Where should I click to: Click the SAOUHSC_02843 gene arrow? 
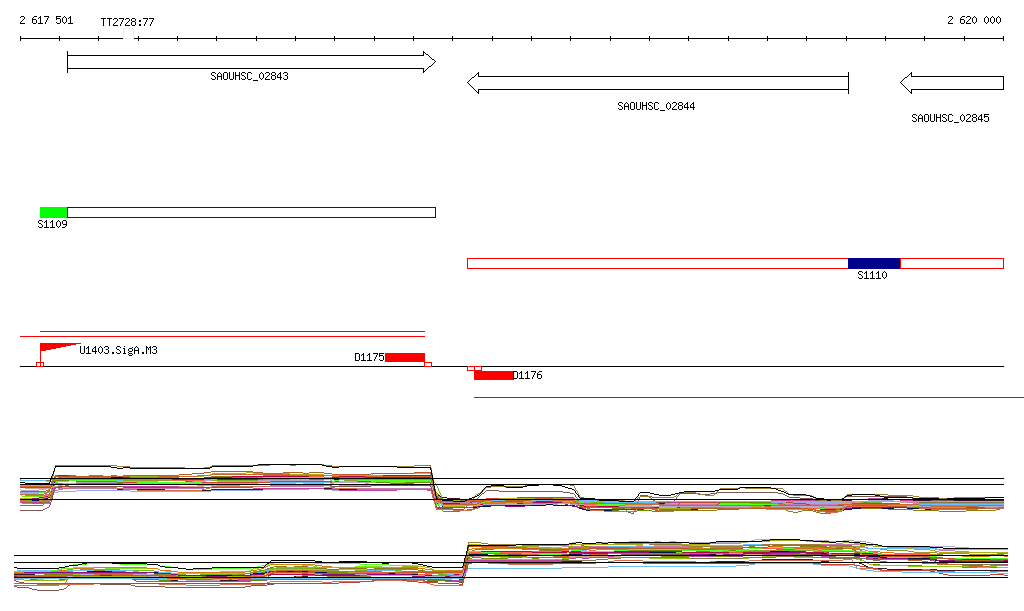(251, 62)
